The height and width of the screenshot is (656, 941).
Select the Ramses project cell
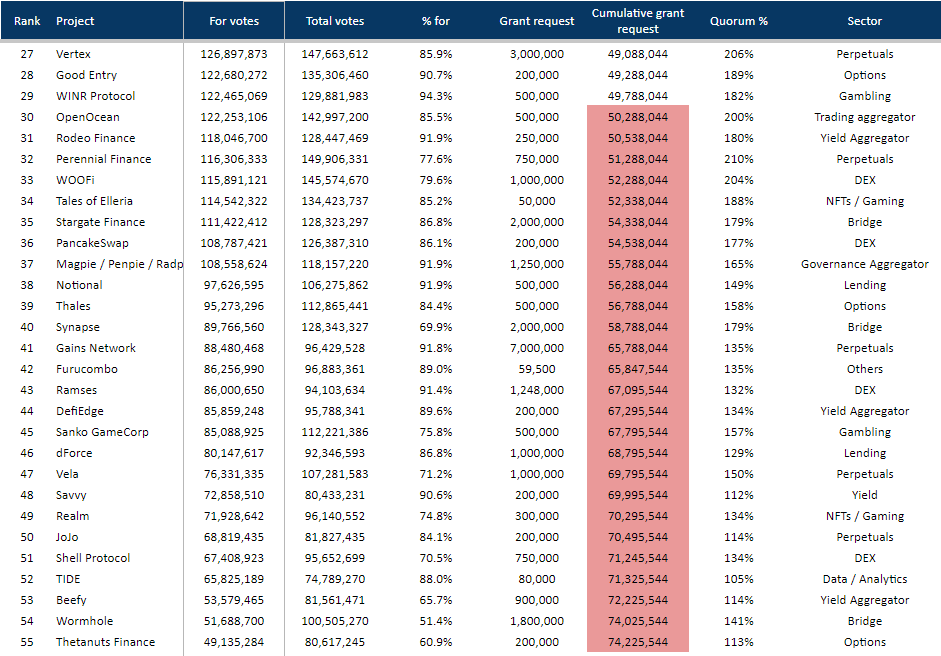(x=76, y=390)
